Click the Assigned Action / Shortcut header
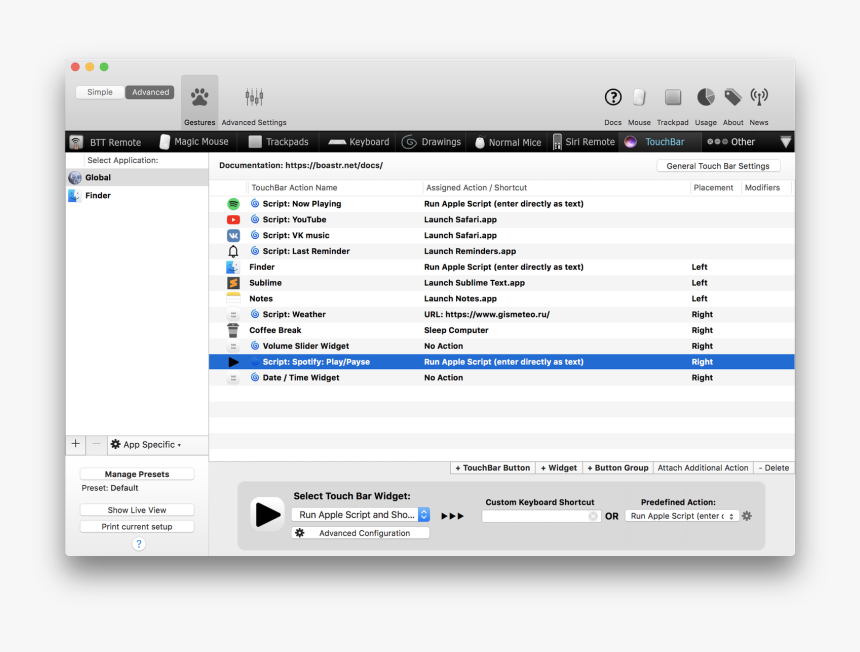 pyautogui.click(x=556, y=188)
